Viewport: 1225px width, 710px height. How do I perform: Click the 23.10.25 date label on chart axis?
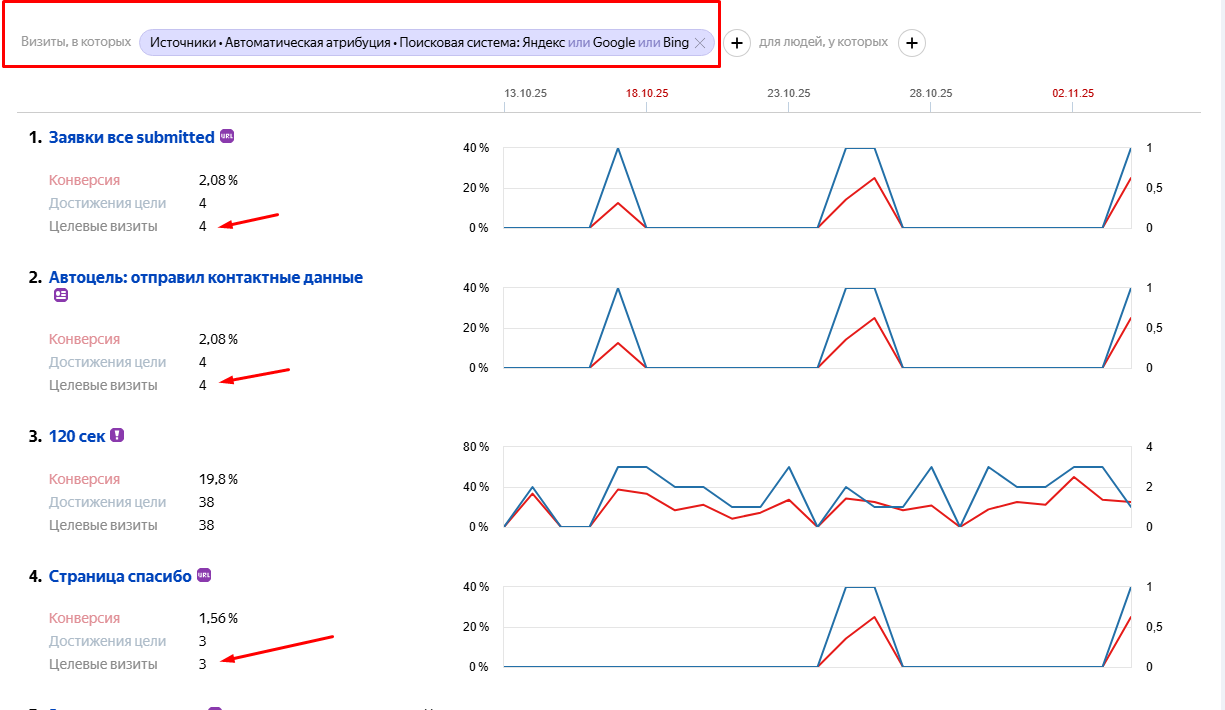tap(789, 93)
